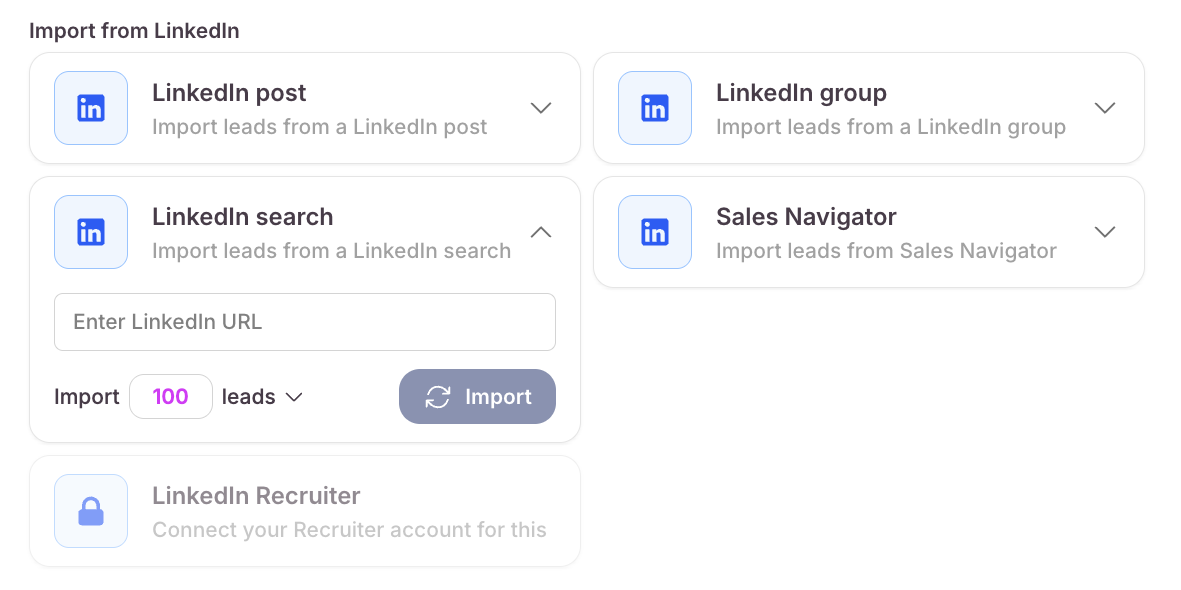Expand the LinkedIn post section
1181x590 pixels.
point(541,108)
